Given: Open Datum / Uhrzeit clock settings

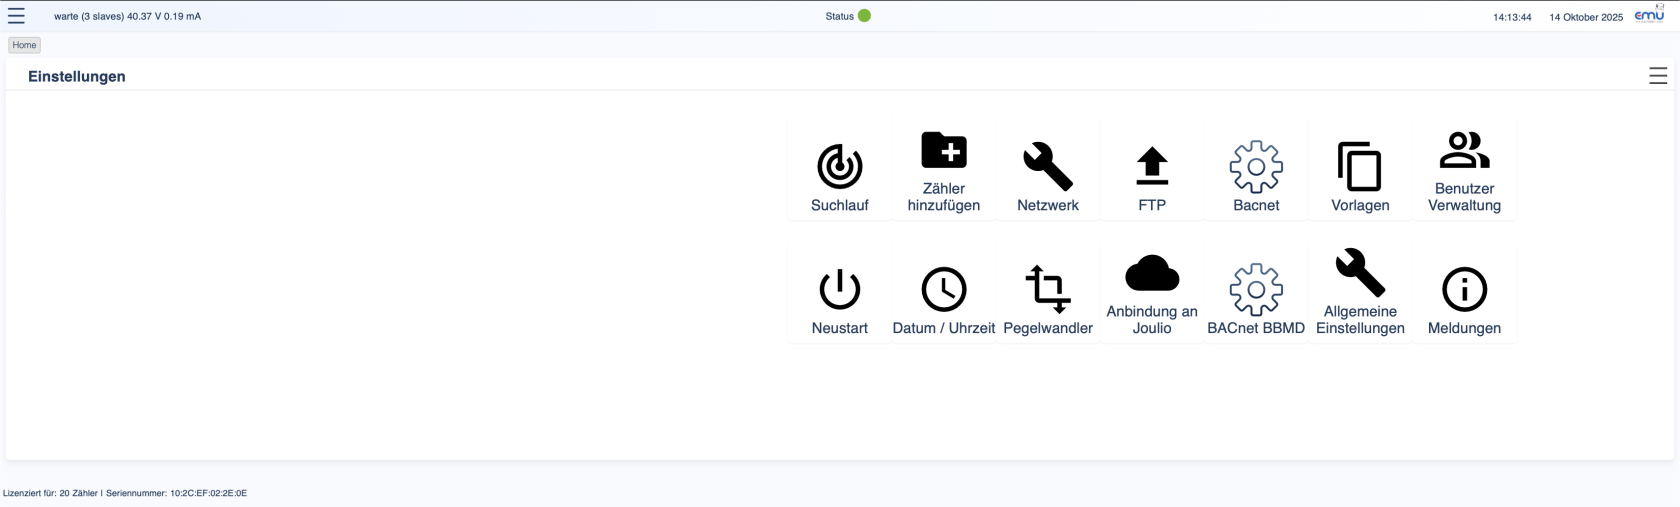Looking at the screenshot, I should 943,290.
